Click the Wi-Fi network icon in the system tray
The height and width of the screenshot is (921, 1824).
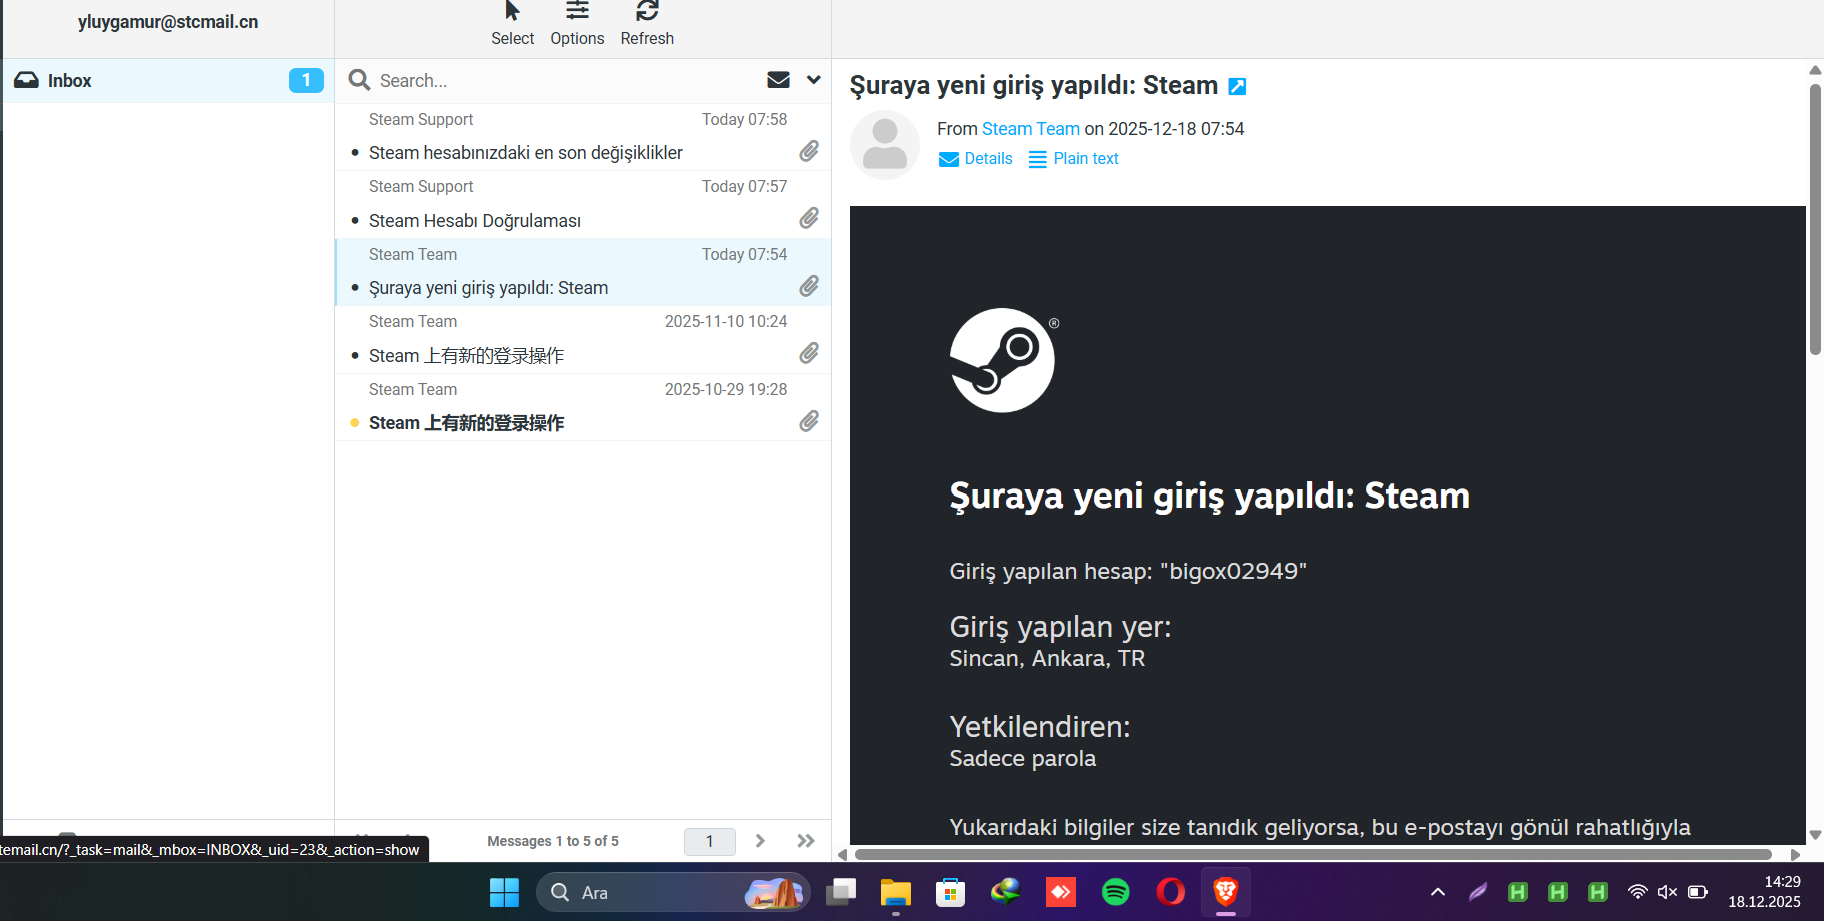(1637, 892)
